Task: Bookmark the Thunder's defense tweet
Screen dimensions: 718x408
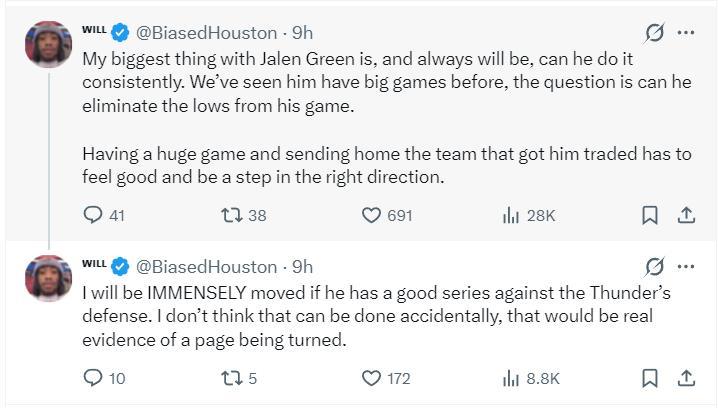Action: coord(649,378)
